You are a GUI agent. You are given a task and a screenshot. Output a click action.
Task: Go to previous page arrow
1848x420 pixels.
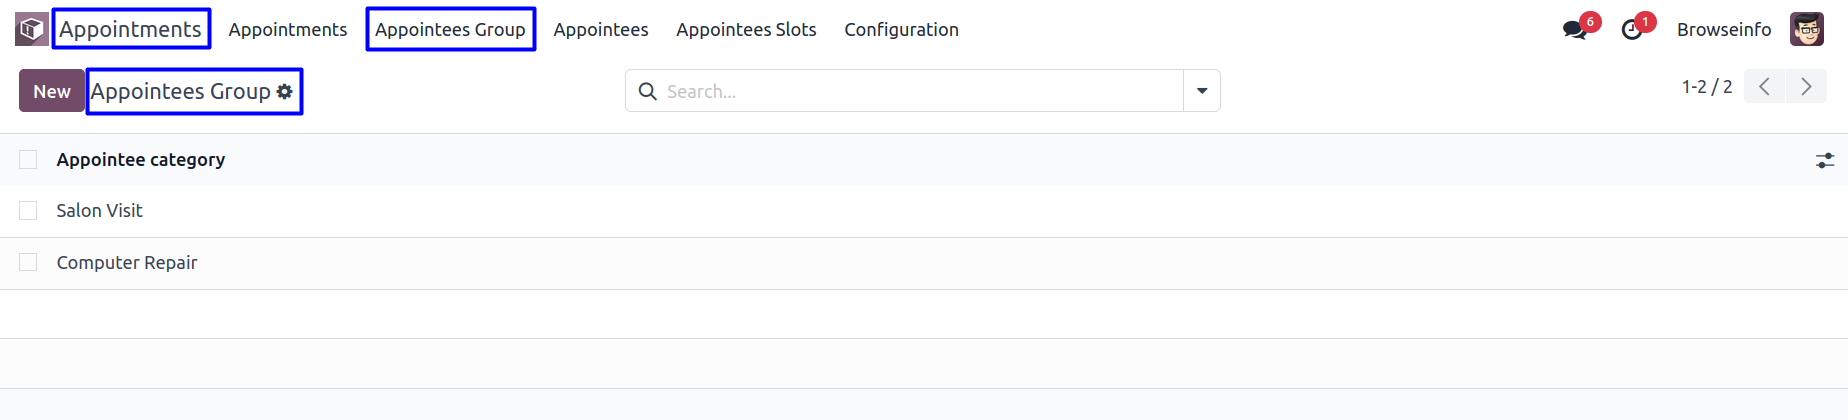(1765, 87)
